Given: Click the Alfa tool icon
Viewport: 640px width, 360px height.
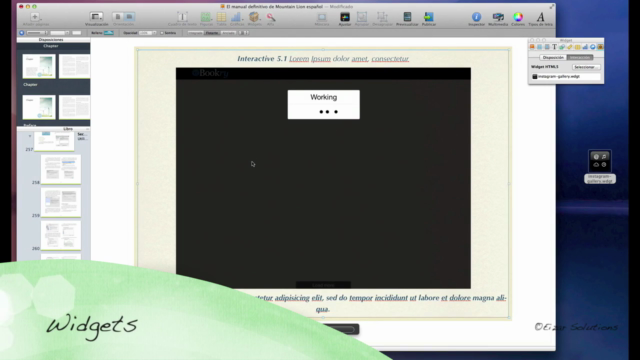Looking at the screenshot, I should point(271,17).
